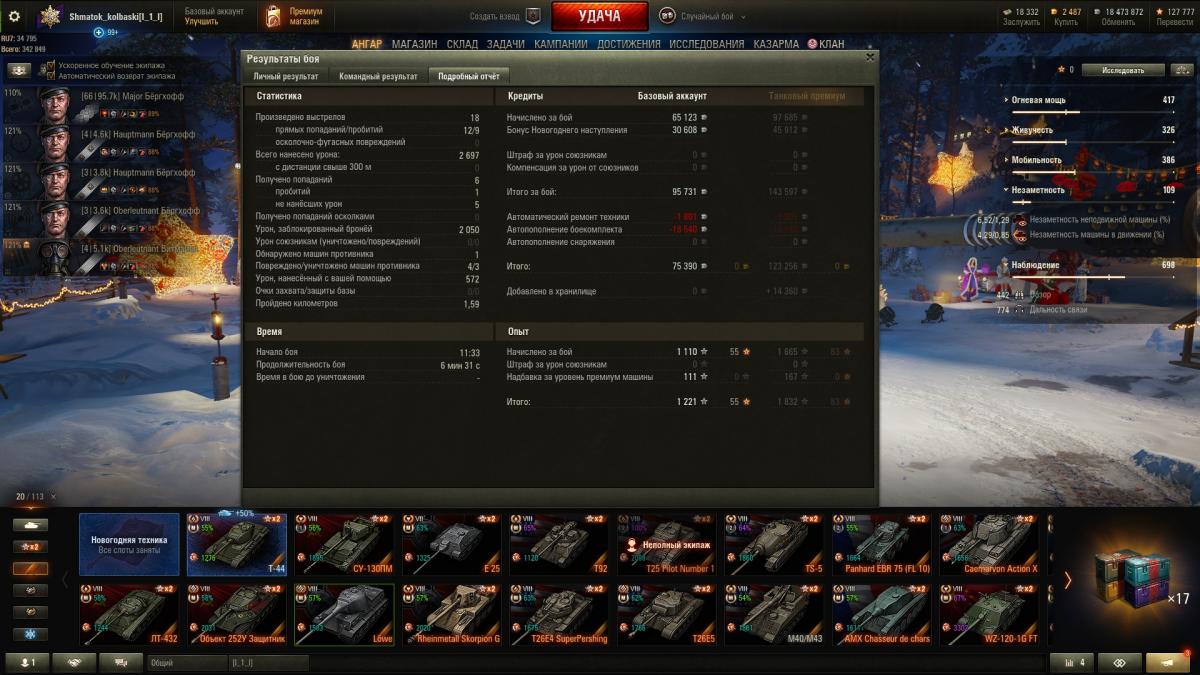1200x675 pixels.
Task: Open the СКЛАД menu
Action: click(x=462, y=44)
